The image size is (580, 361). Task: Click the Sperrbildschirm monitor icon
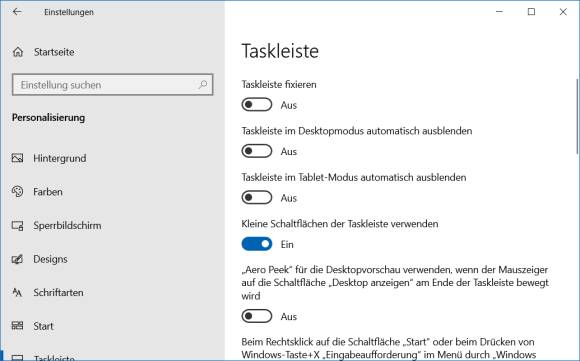(x=17, y=225)
